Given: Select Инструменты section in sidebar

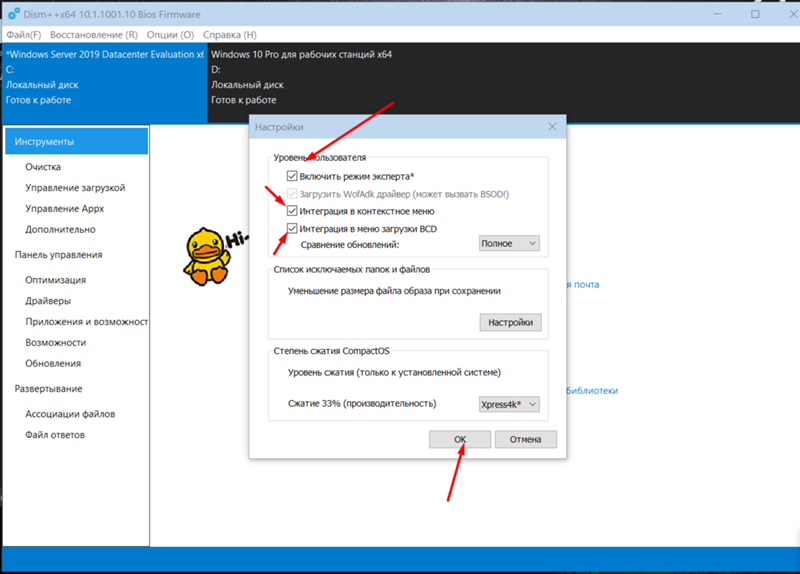Looking at the screenshot, I should (x=77, y=141).
